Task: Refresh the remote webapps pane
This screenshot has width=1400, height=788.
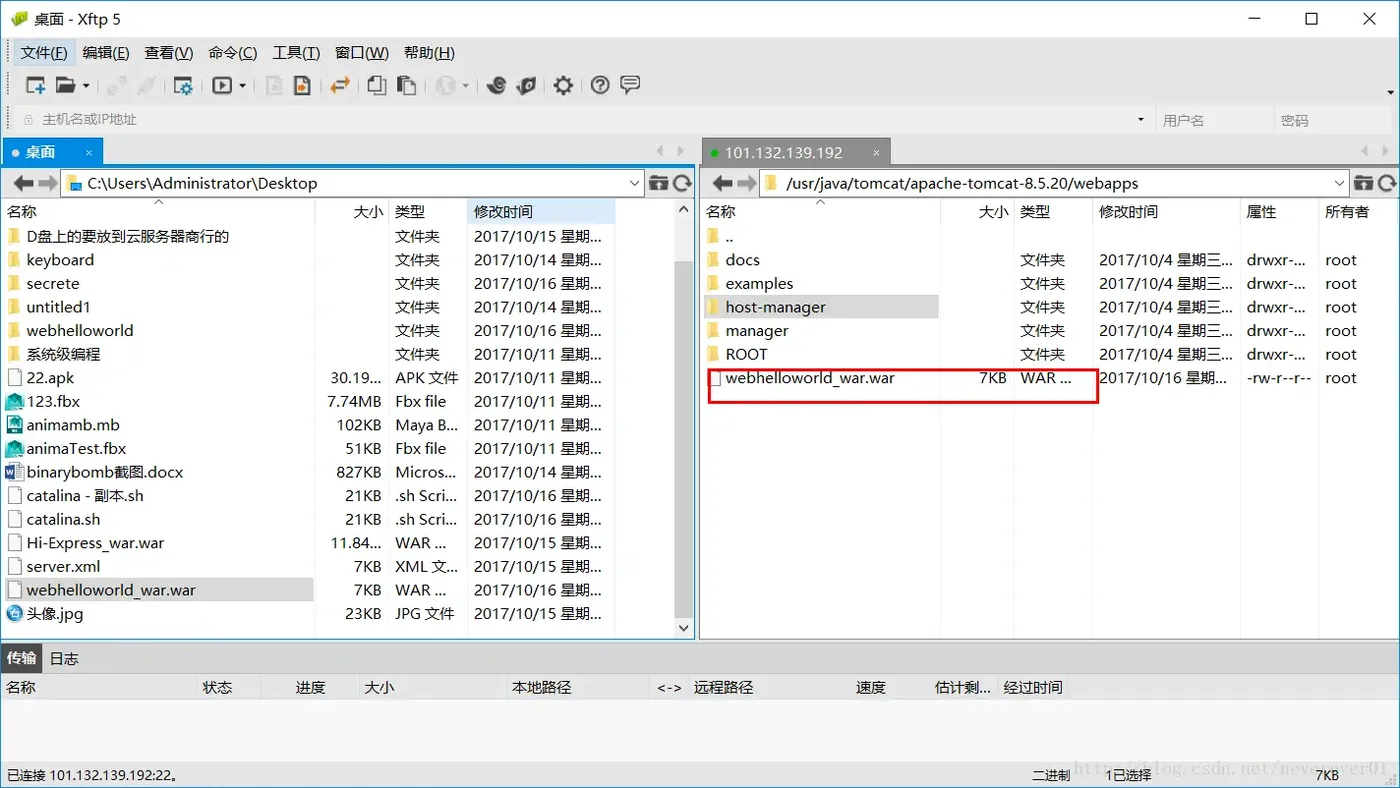Action: pos(1387,183)
